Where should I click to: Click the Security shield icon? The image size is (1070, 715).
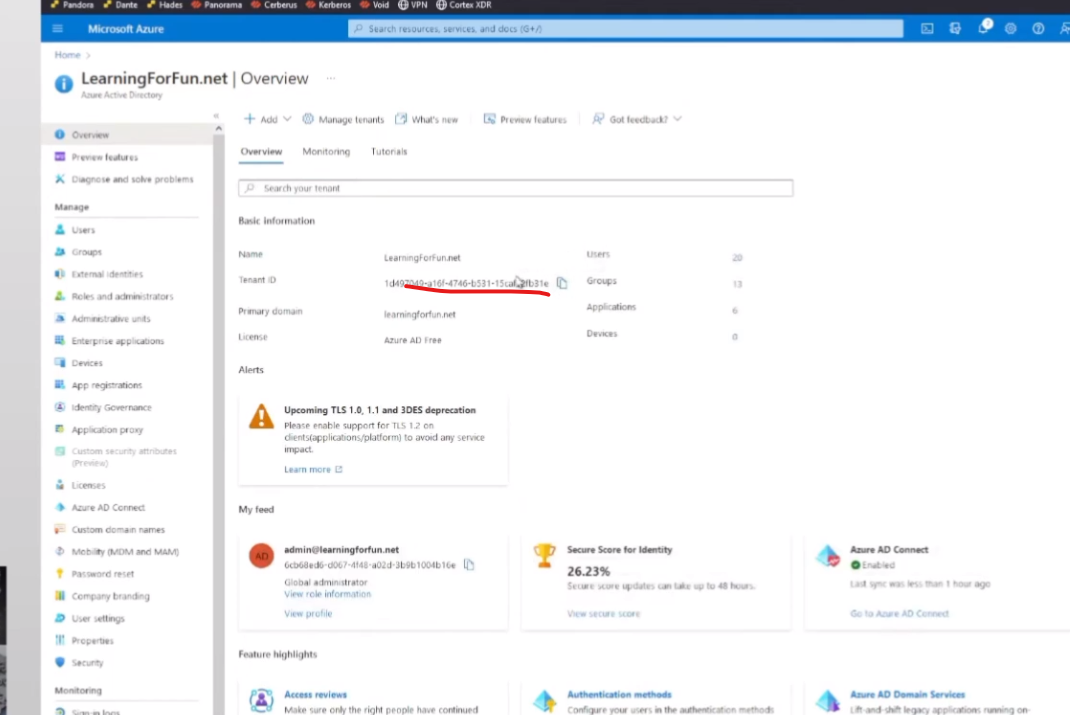[60, 662]
